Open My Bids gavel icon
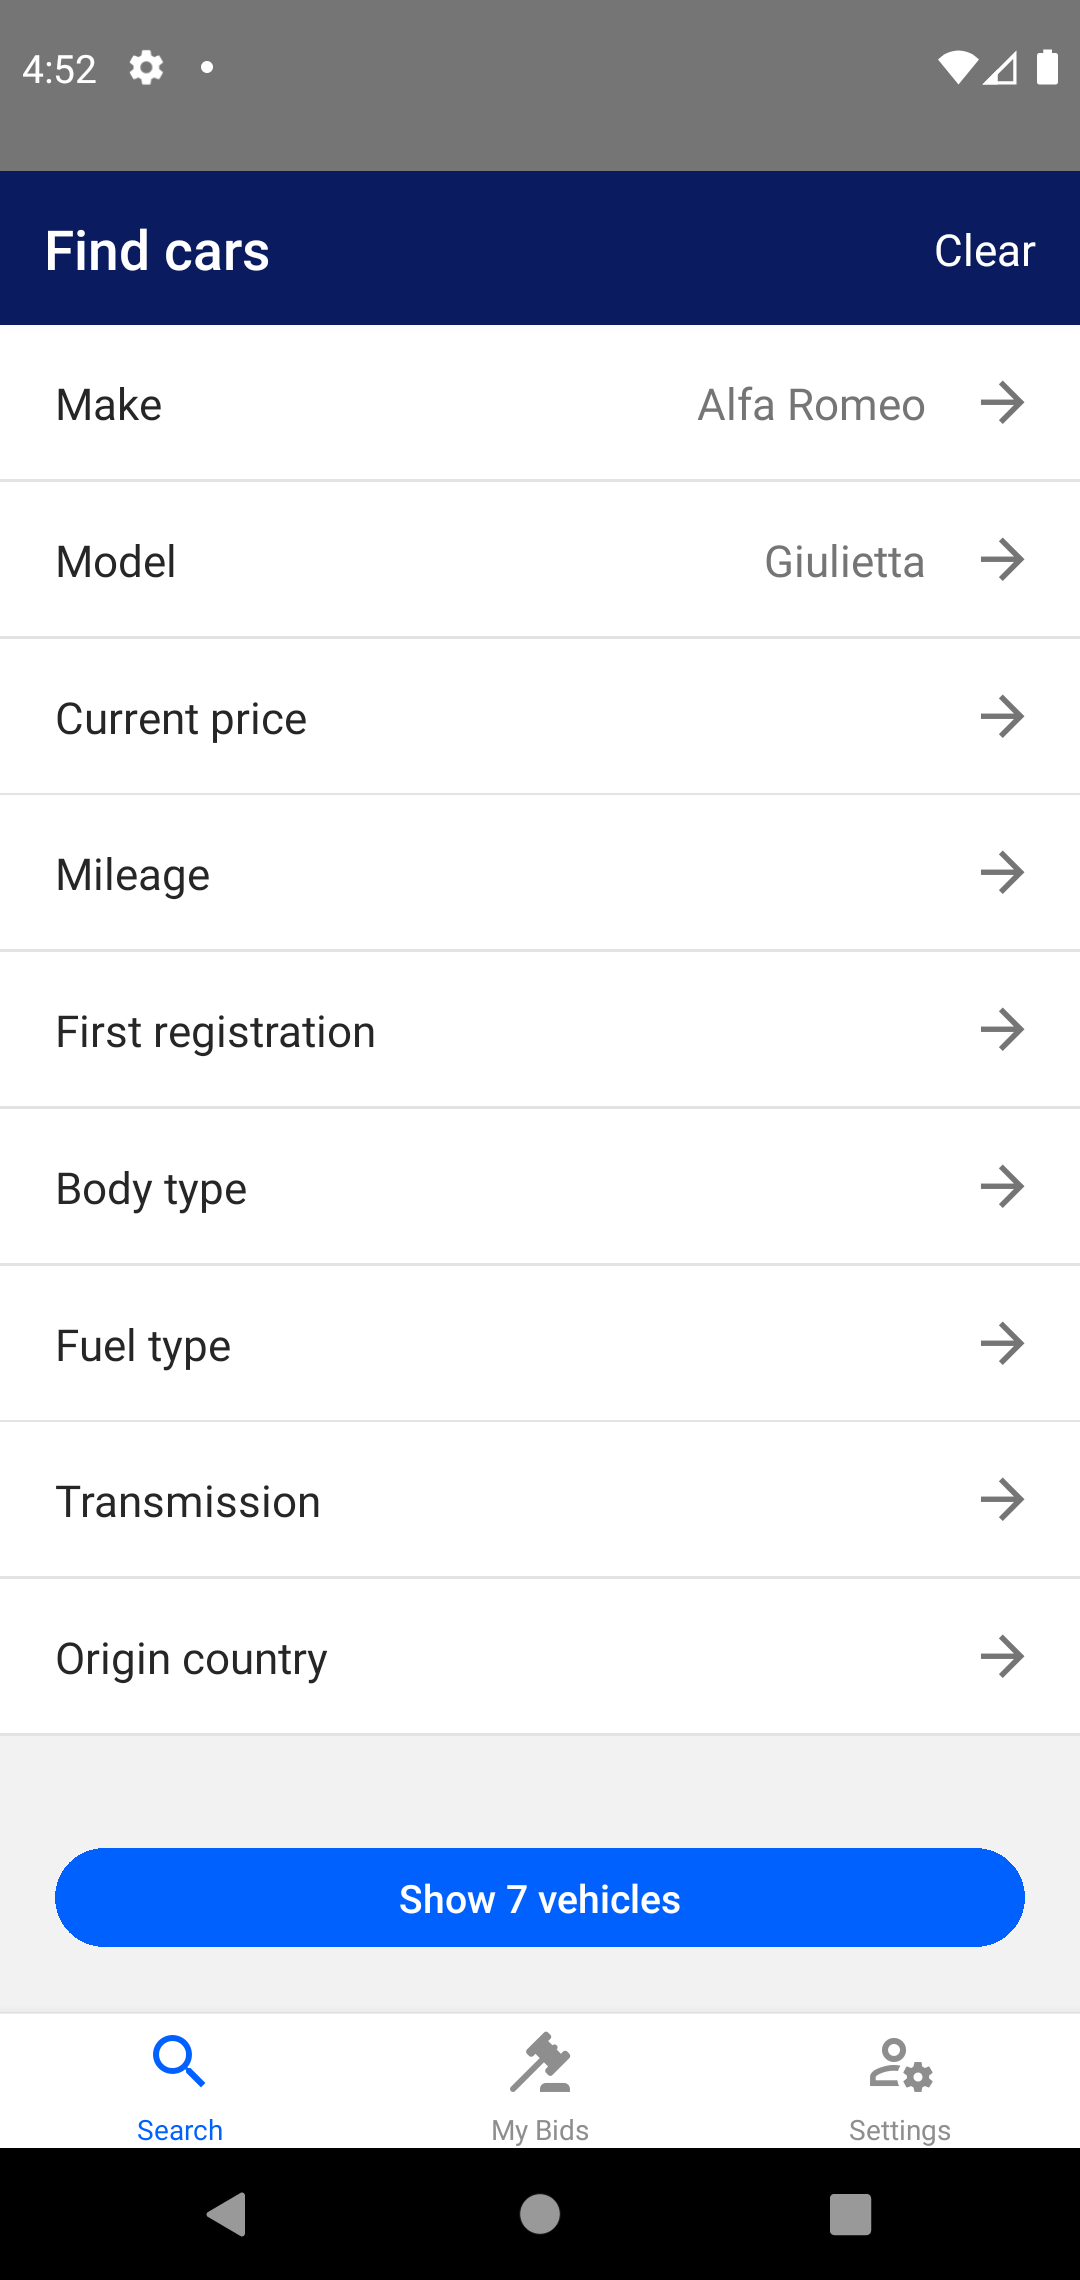This screenshot has height=2280, width=1080. pyautogui.click(x=540, y=2062)
